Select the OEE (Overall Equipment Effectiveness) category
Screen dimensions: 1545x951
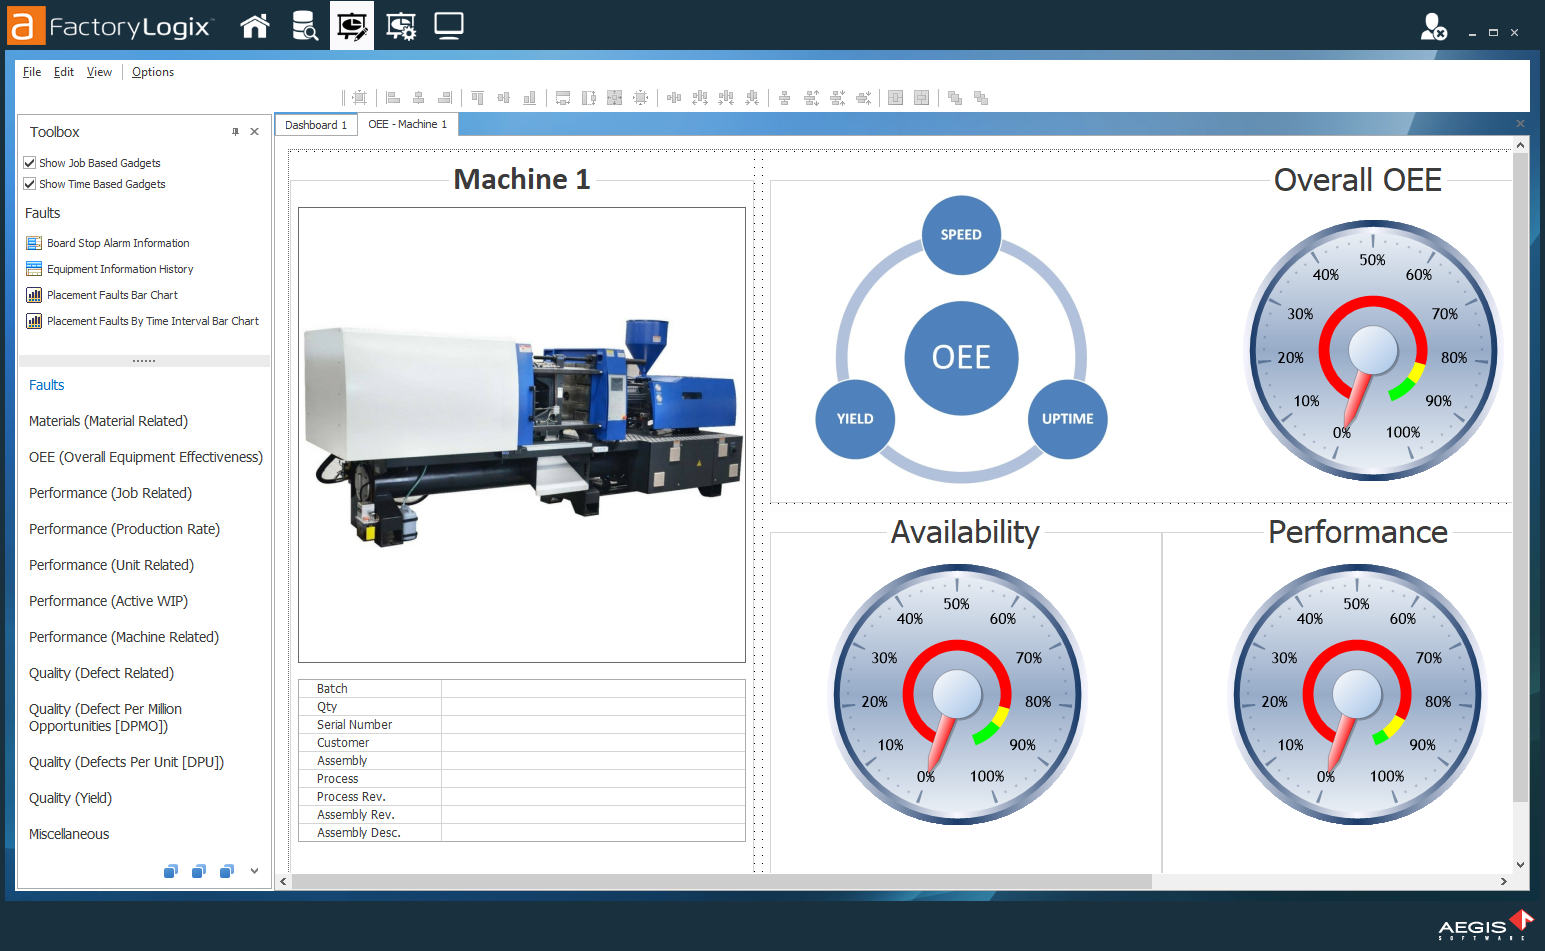coord(146,457)
